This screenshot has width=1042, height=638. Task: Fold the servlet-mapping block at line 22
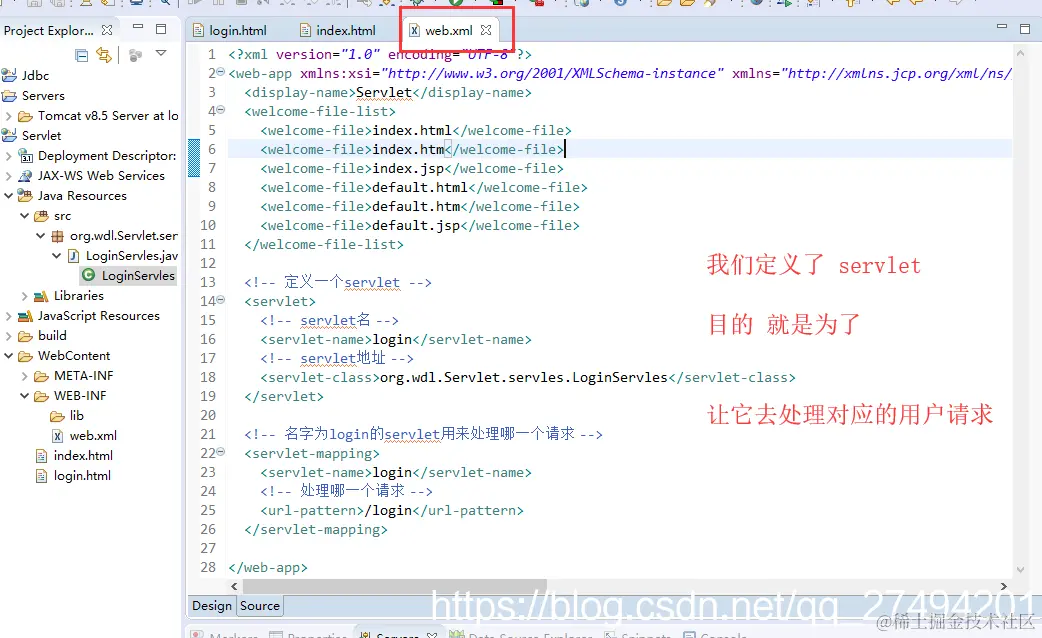click(x=221, y=452)
